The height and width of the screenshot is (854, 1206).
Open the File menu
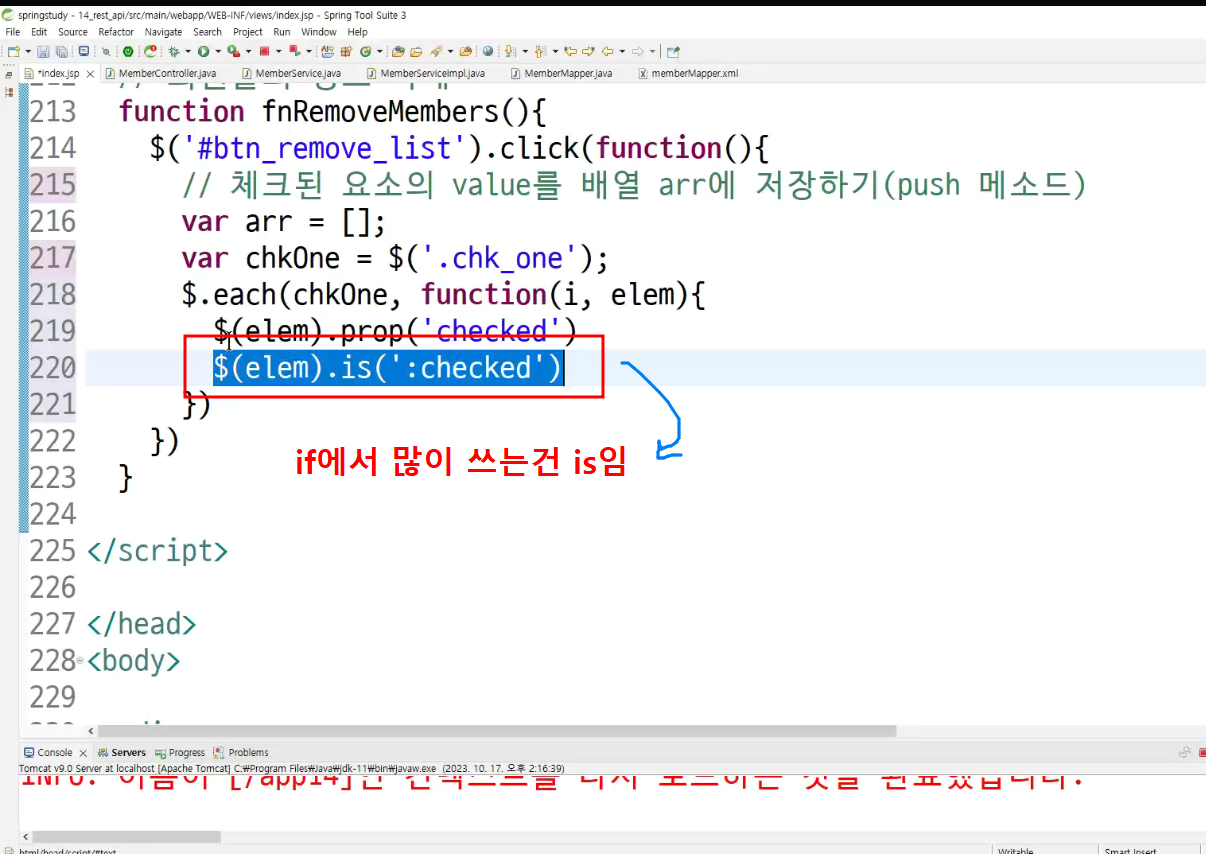click(x=13, y=32)
